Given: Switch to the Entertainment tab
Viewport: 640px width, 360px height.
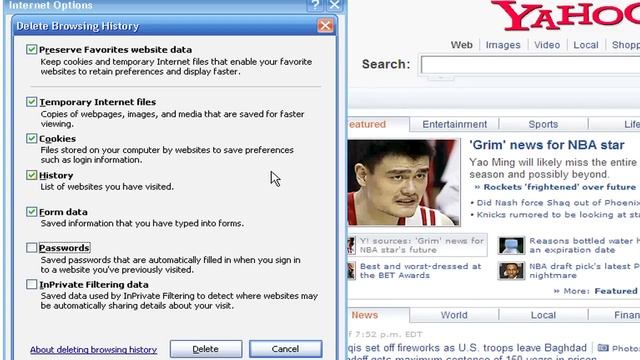Looking at the screenshot, I should pos(454,124).
